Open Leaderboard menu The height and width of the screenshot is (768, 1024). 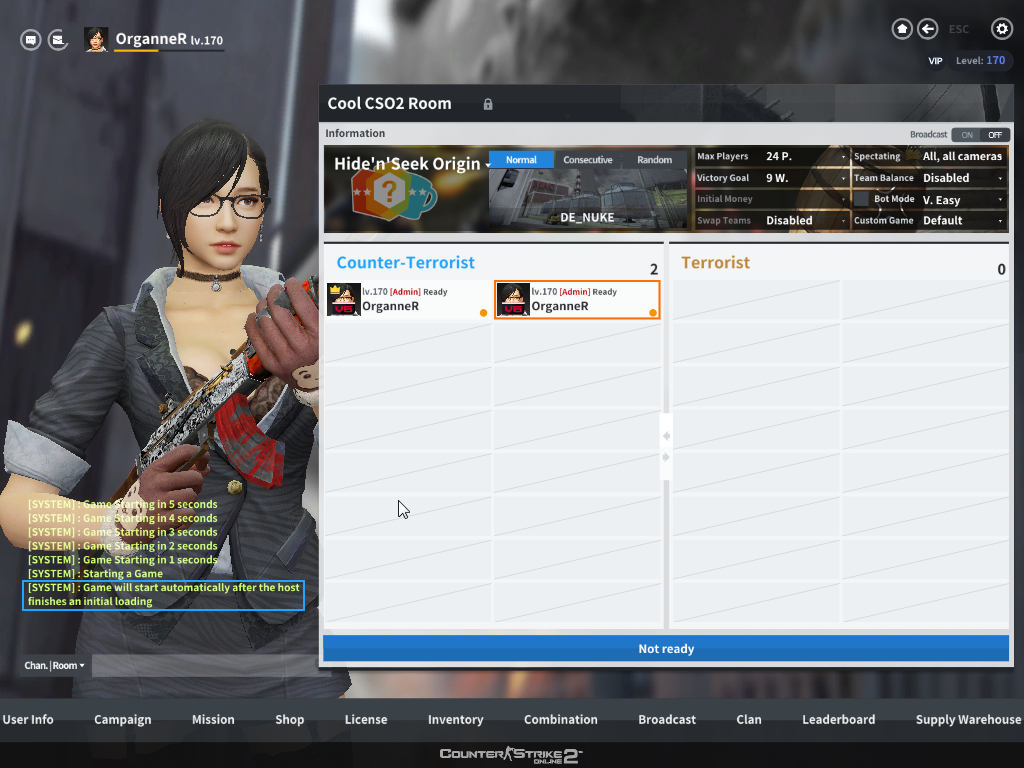click(x=839, y=720)
